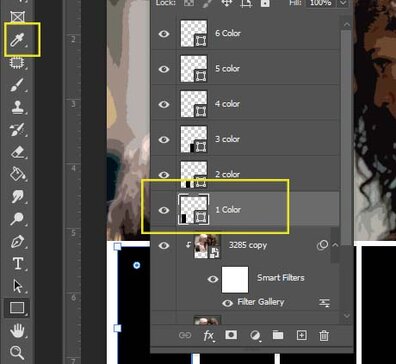This screenshot has height=364, width=396.
Task: Select the Paint Bucket tool
Action: tap(17, 174)
